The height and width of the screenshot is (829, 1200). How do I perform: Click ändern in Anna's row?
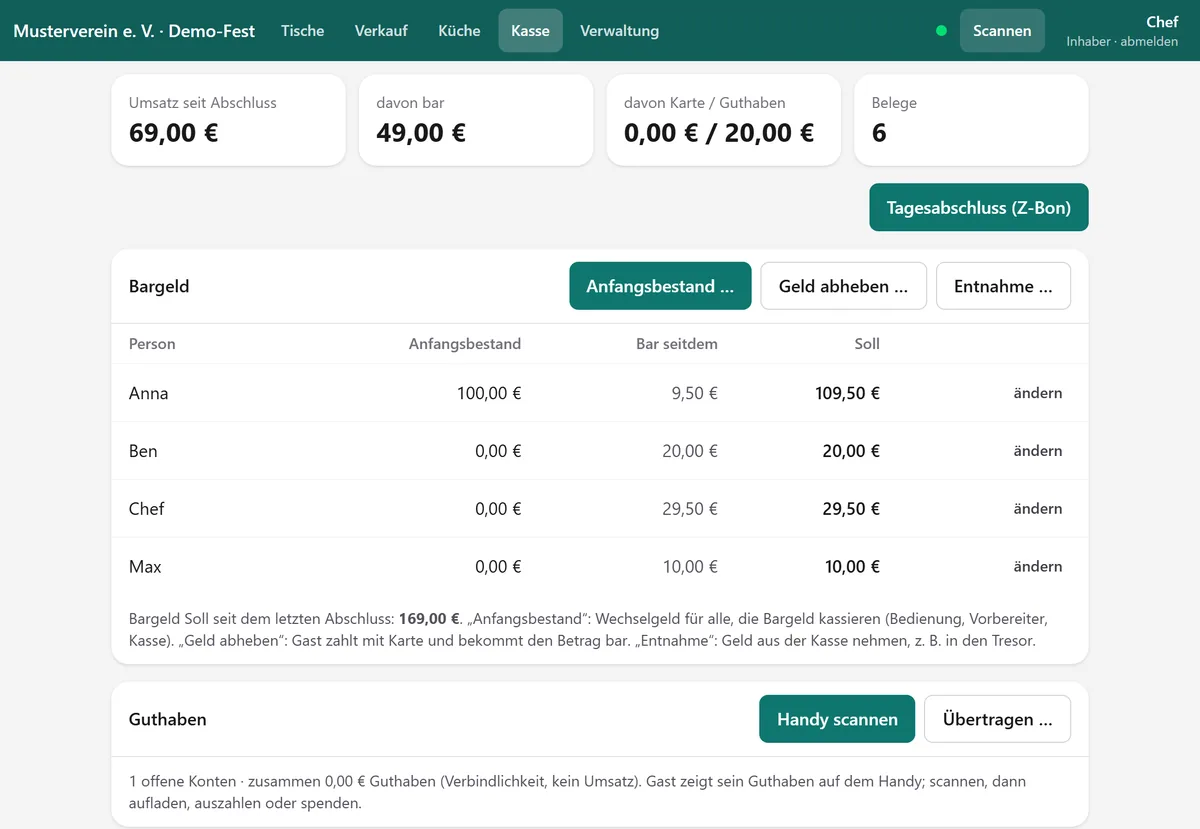[1038, 393]
